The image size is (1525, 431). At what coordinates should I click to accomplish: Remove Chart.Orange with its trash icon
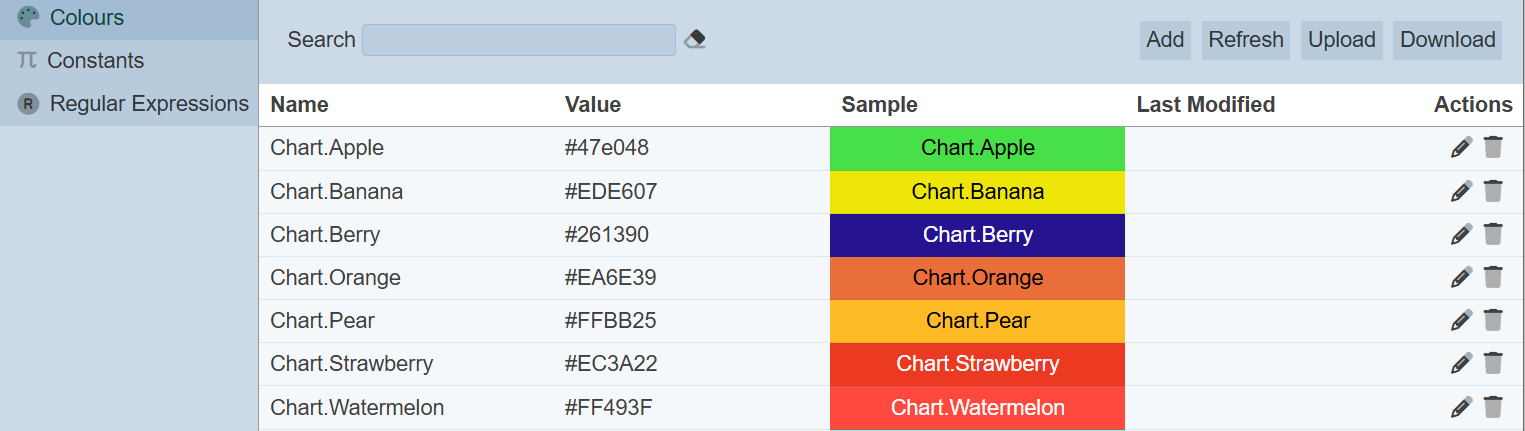pos(1493,277)
